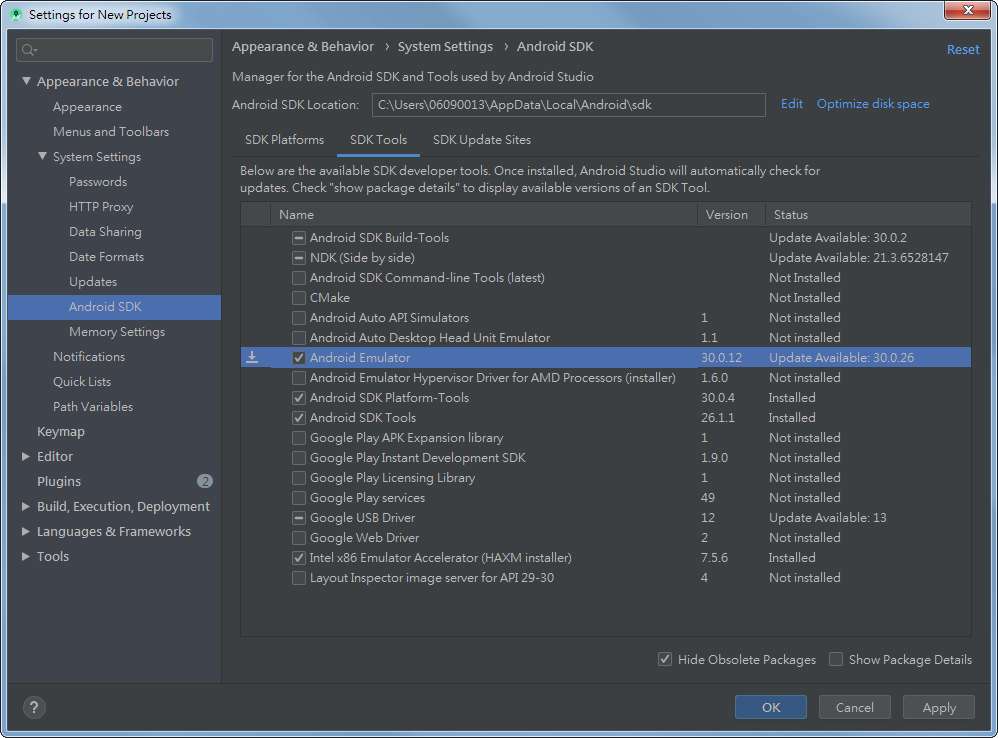
Task: Click the download icon beside Android Emulator
Action: [x=252, y=357]
